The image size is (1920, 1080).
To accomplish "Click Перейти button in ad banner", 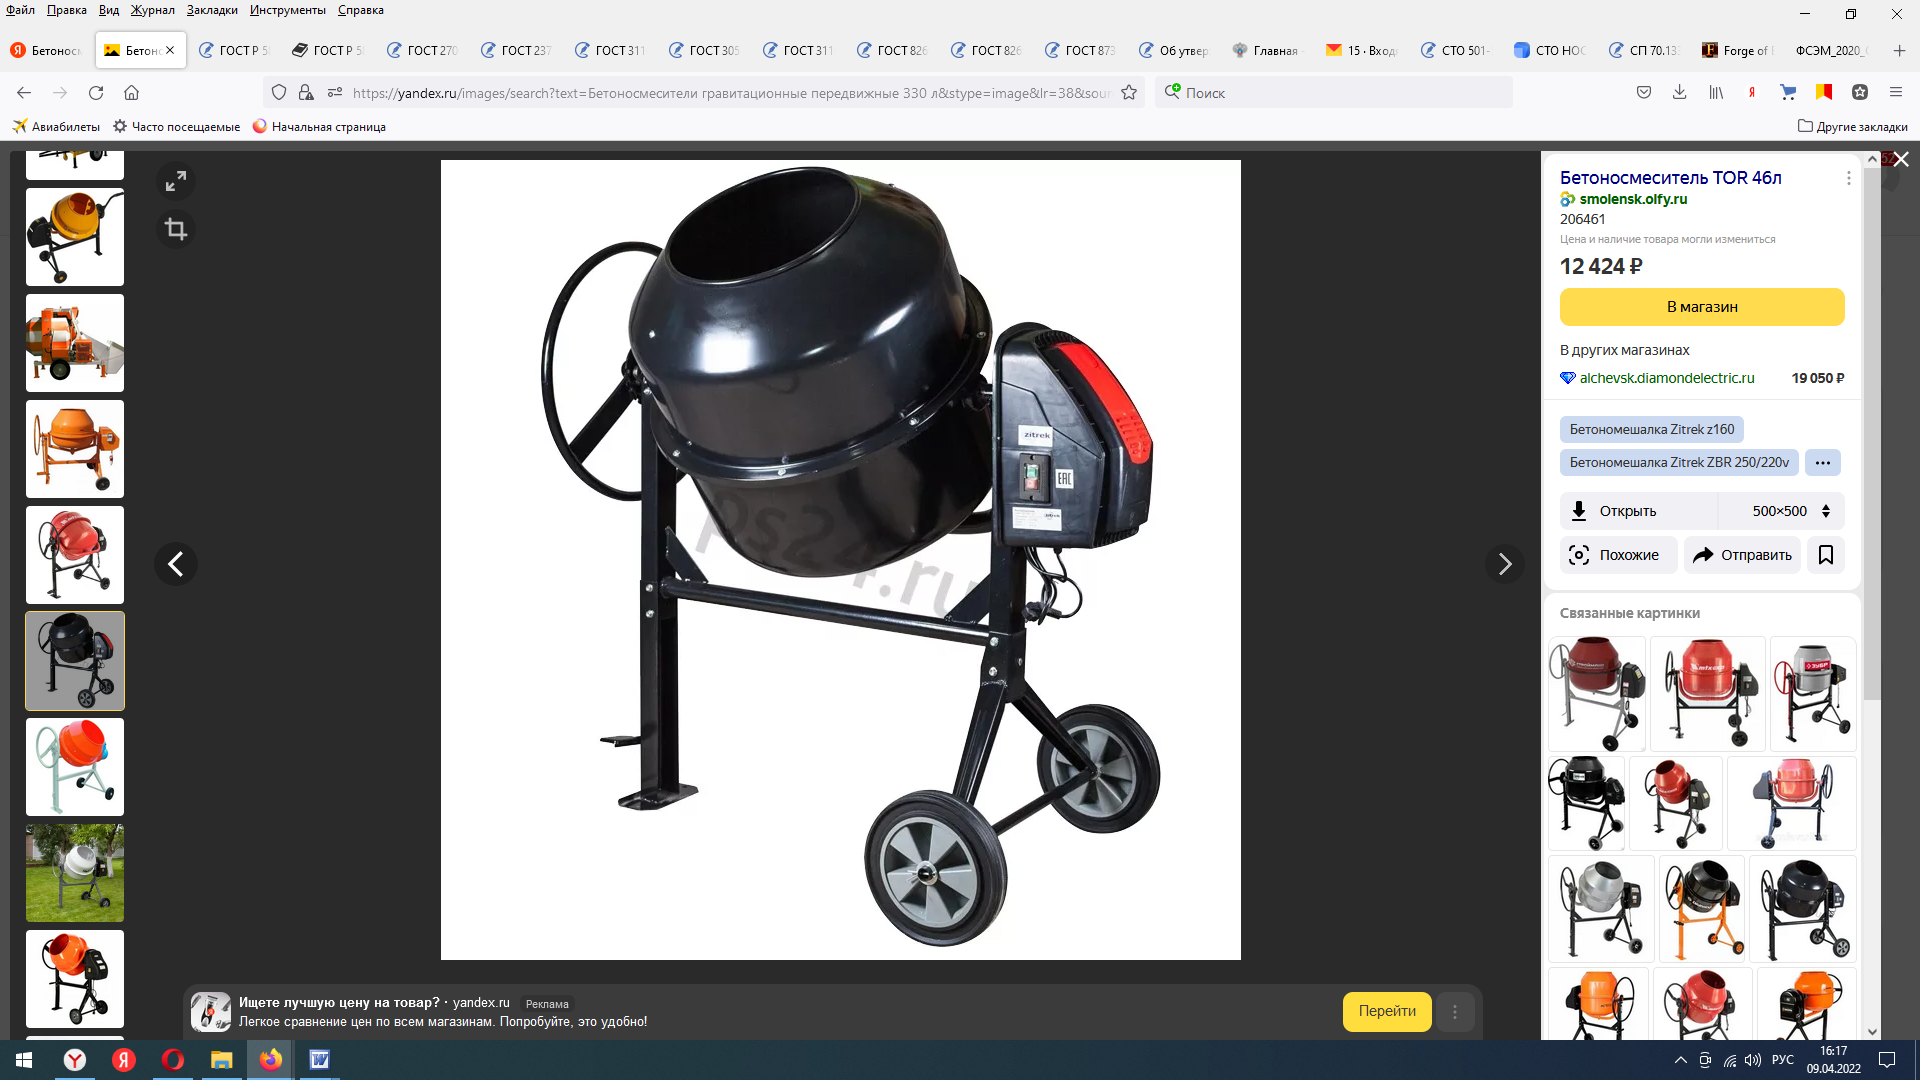I will point(1387,1011).
